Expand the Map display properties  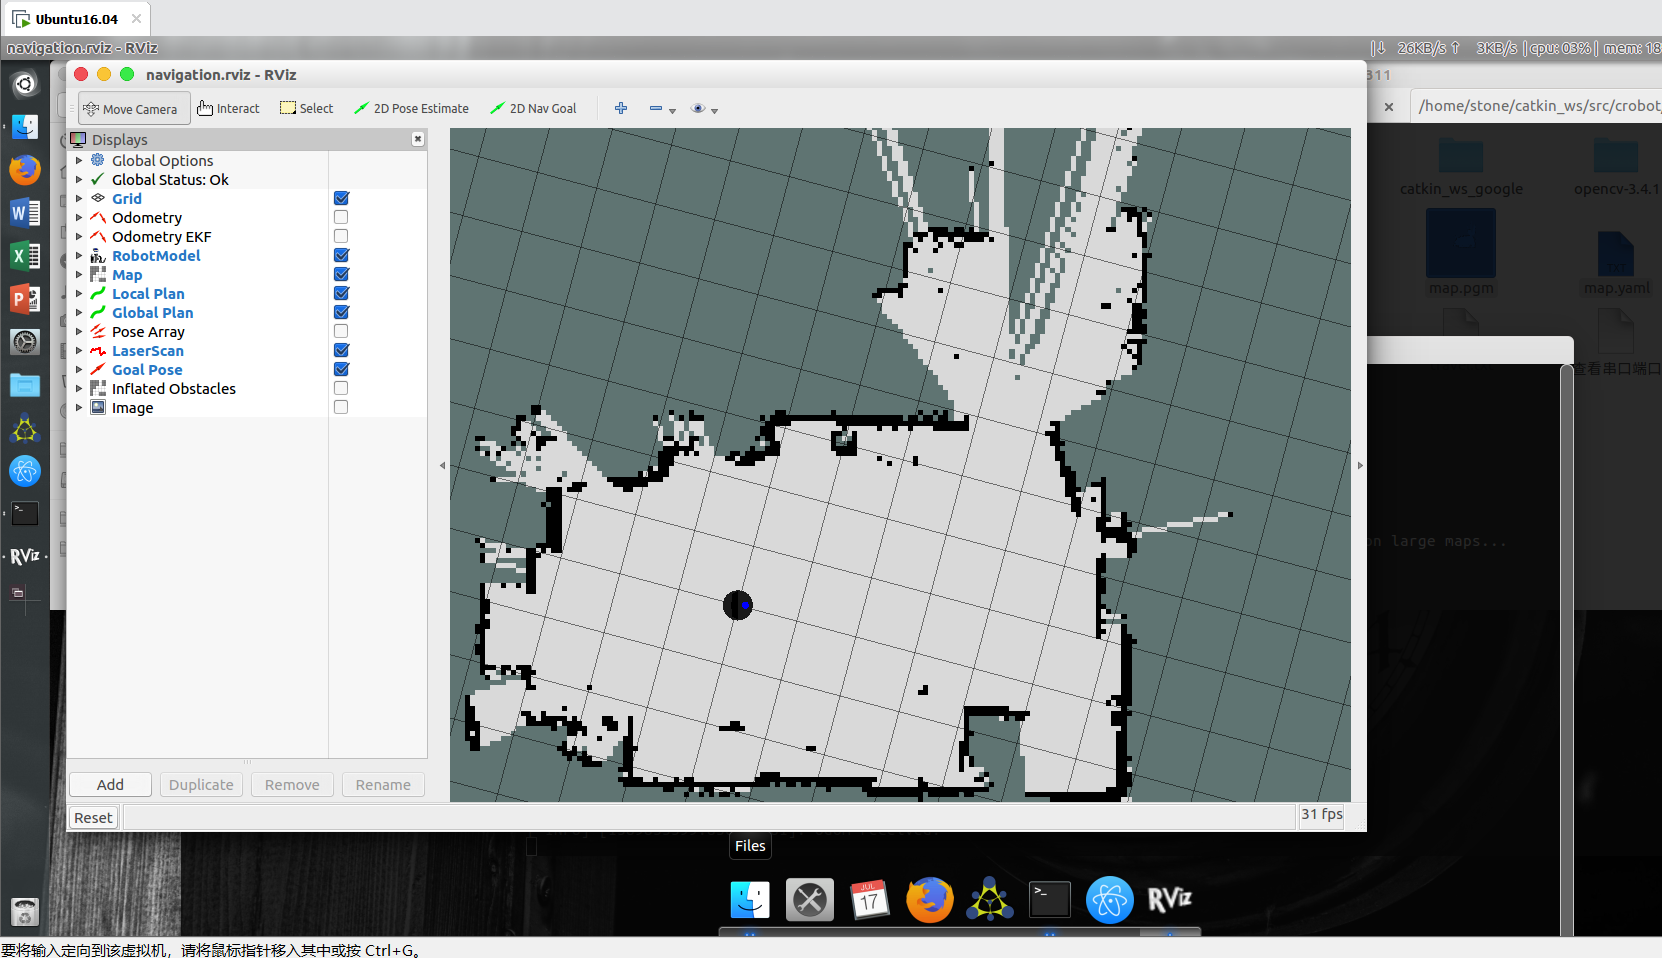click(79, 275)
